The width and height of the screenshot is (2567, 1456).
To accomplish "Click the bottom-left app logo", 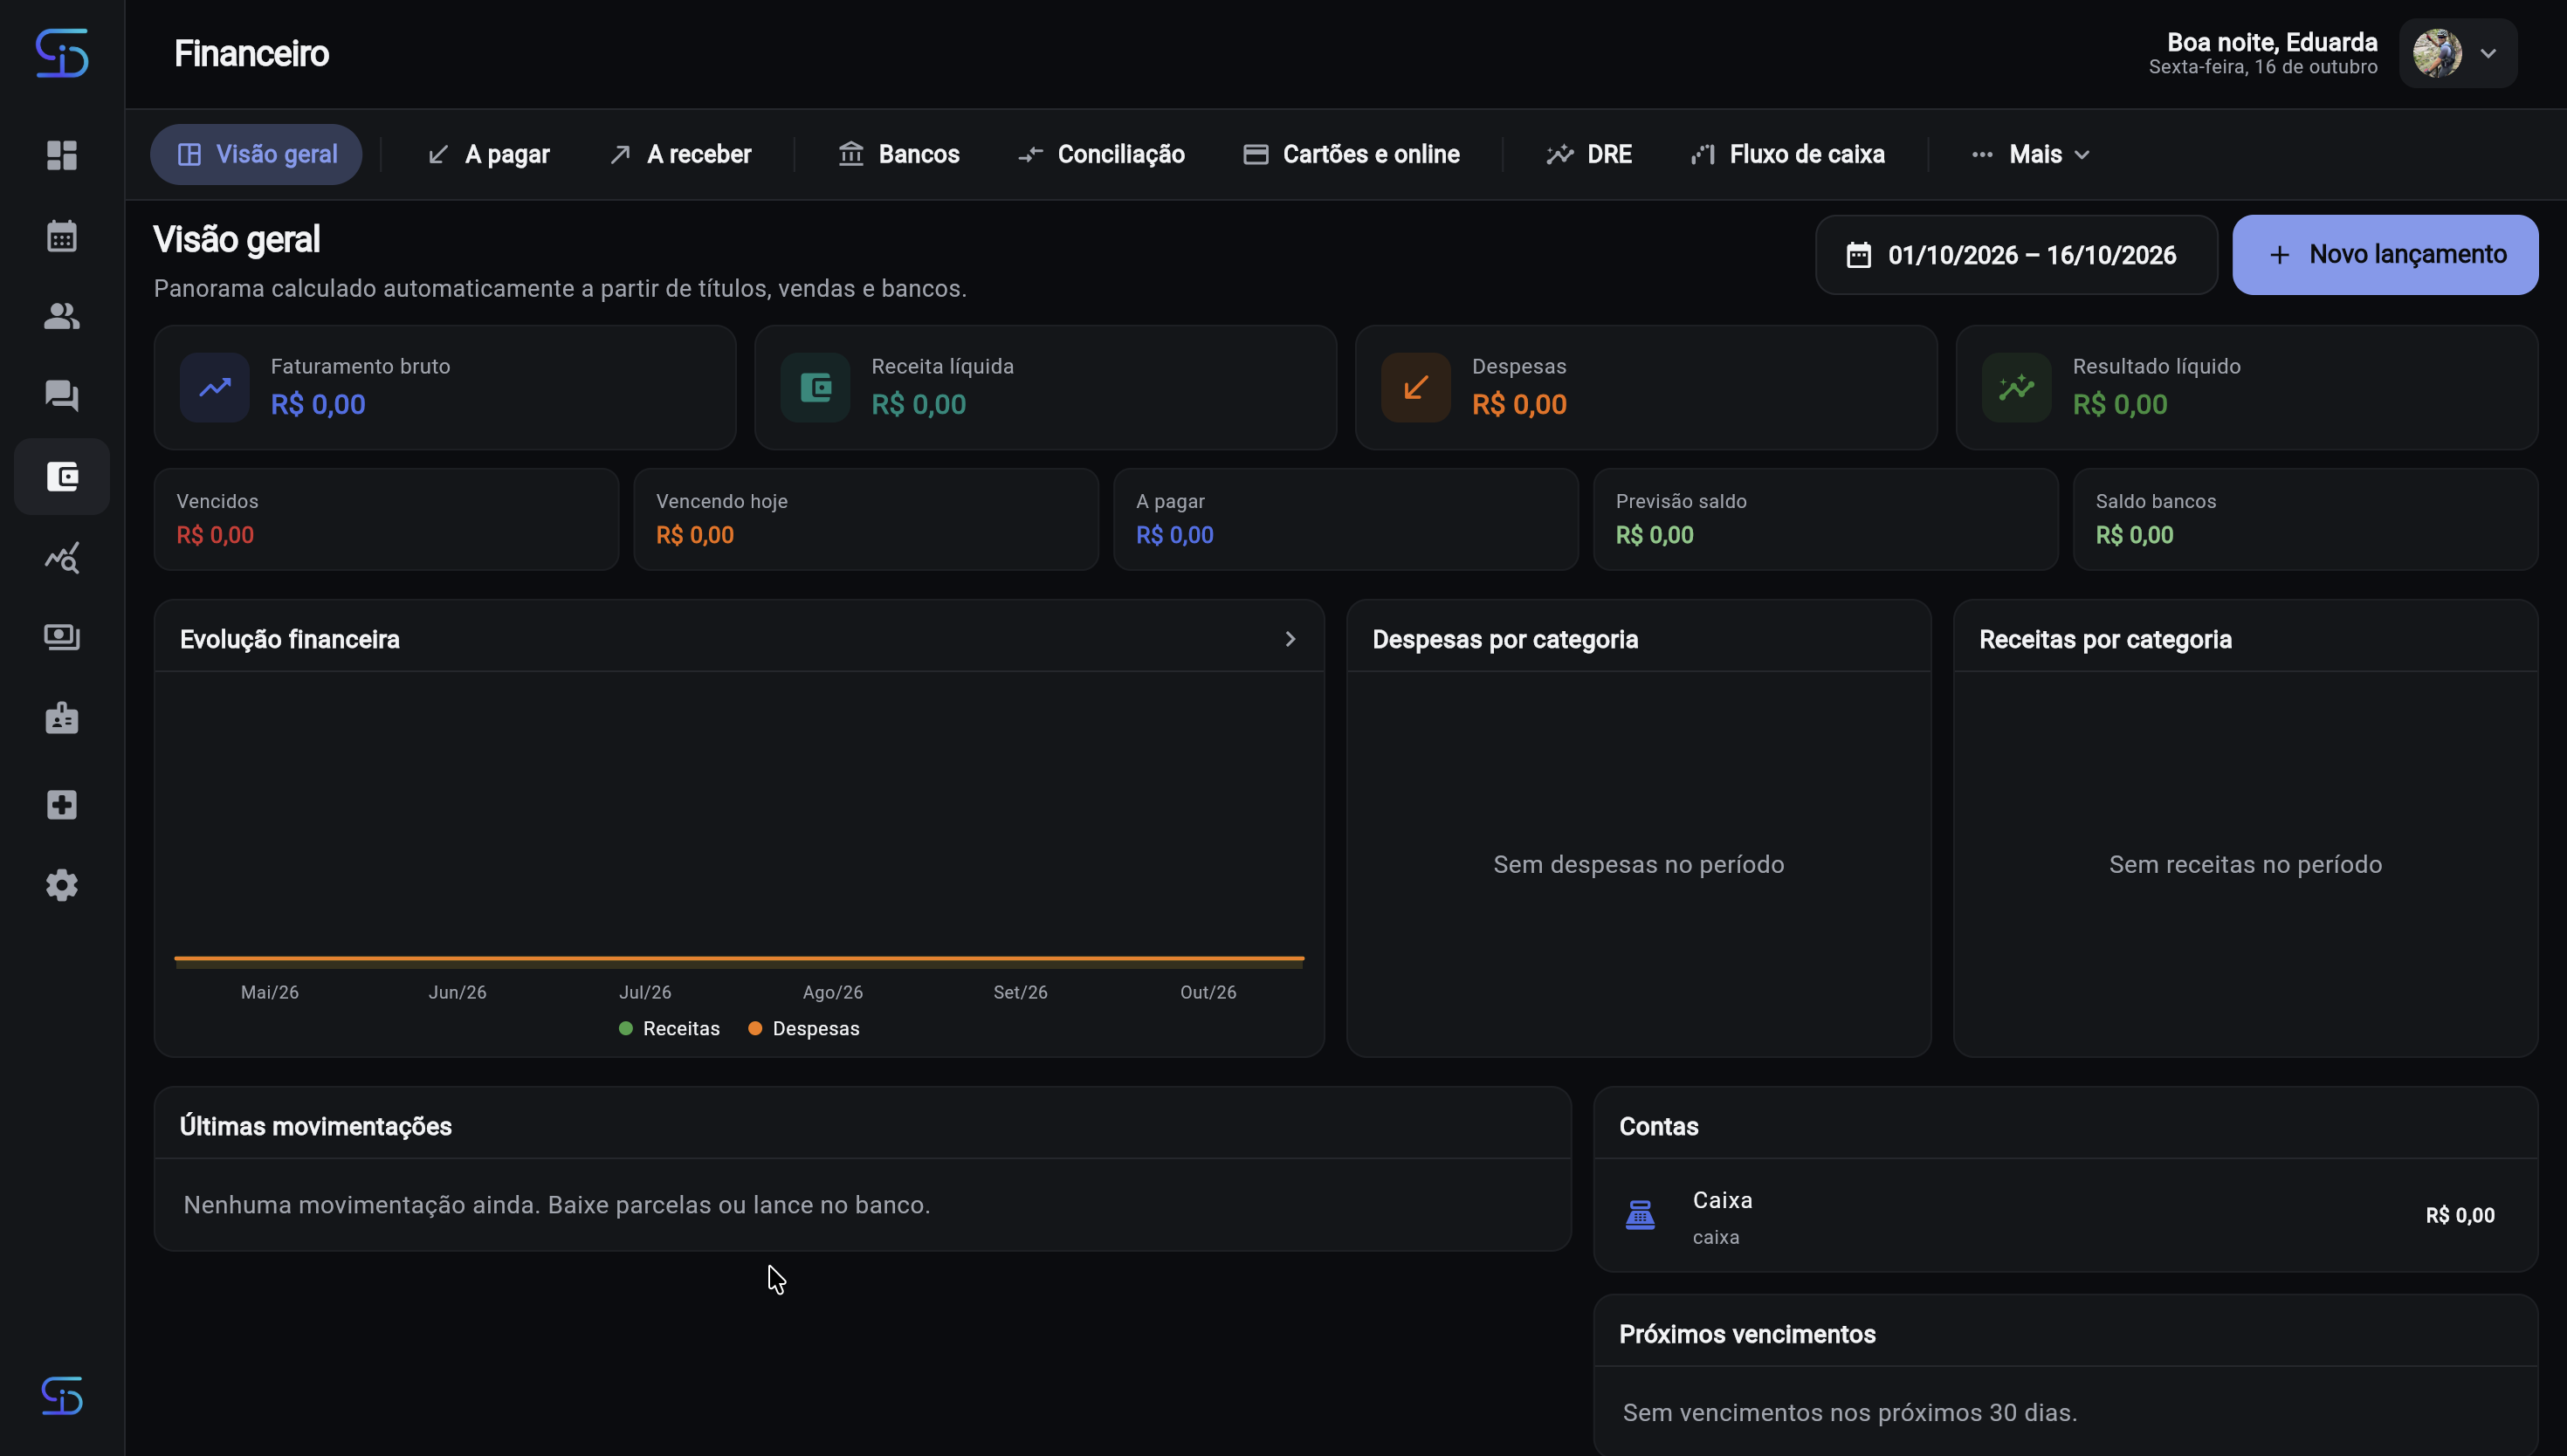I will pyautogui.click(x=62, y=1396).
